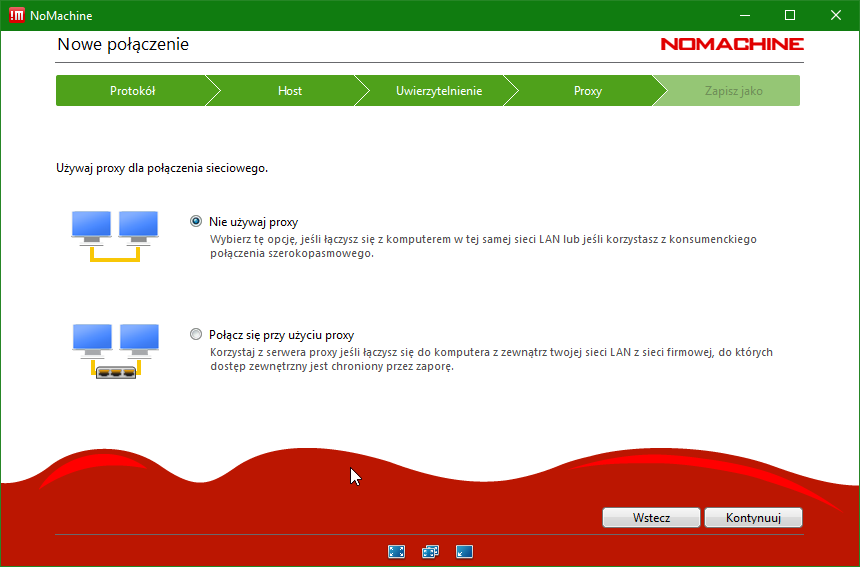
Task: Switch to the Proxy step
Action: (587, 91)
